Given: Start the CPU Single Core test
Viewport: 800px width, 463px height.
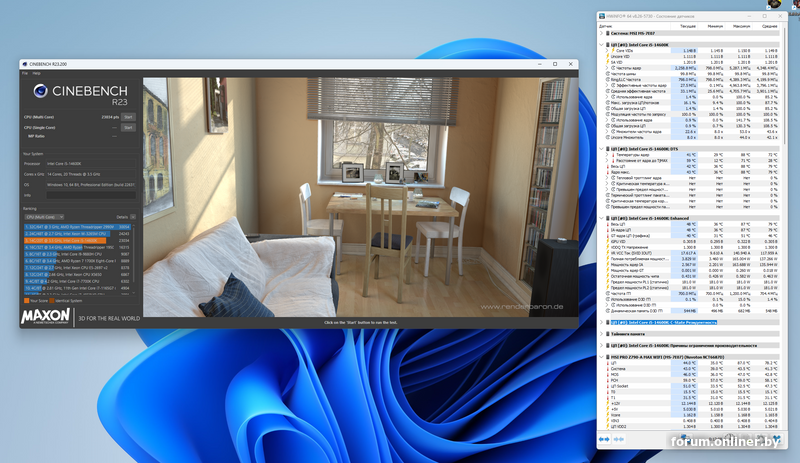Looking at the screenshot, I should (x=127, y=127).
